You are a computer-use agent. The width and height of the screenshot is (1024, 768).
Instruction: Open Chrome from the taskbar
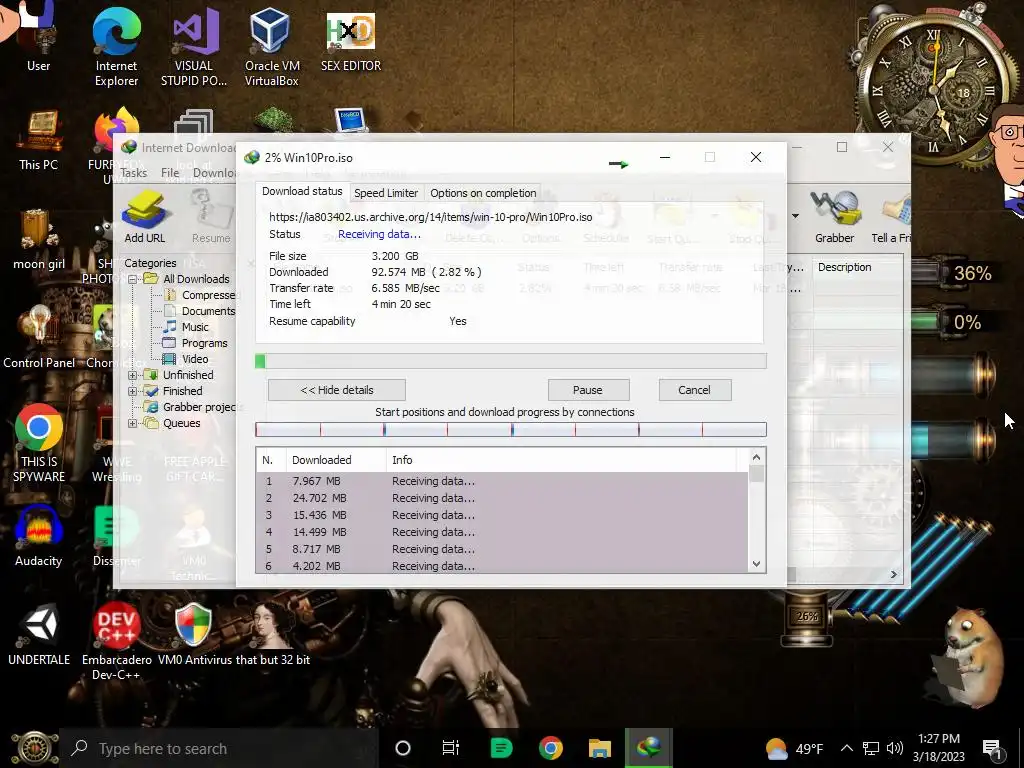coord(551,748)
